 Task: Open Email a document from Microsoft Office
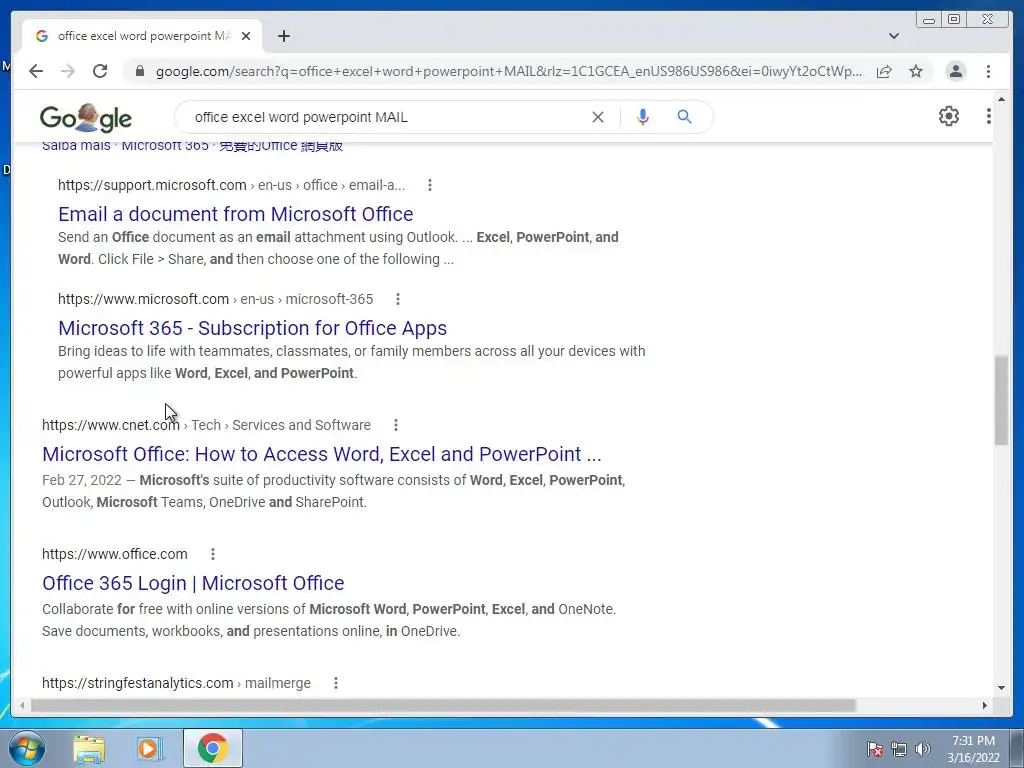[x=236, y=214]
